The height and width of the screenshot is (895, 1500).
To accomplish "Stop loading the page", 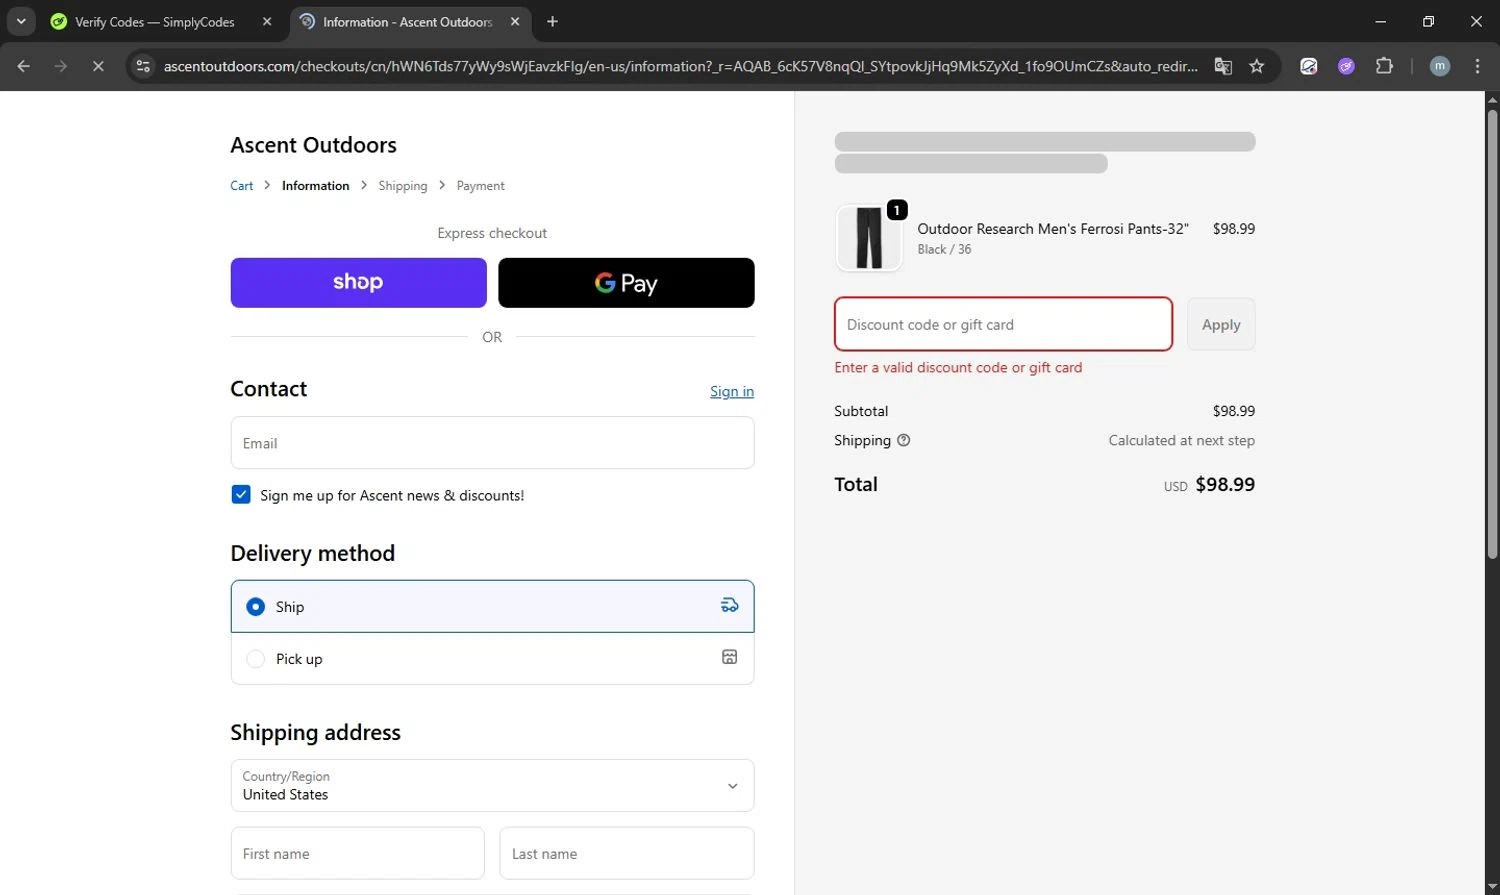I will 98,66.
